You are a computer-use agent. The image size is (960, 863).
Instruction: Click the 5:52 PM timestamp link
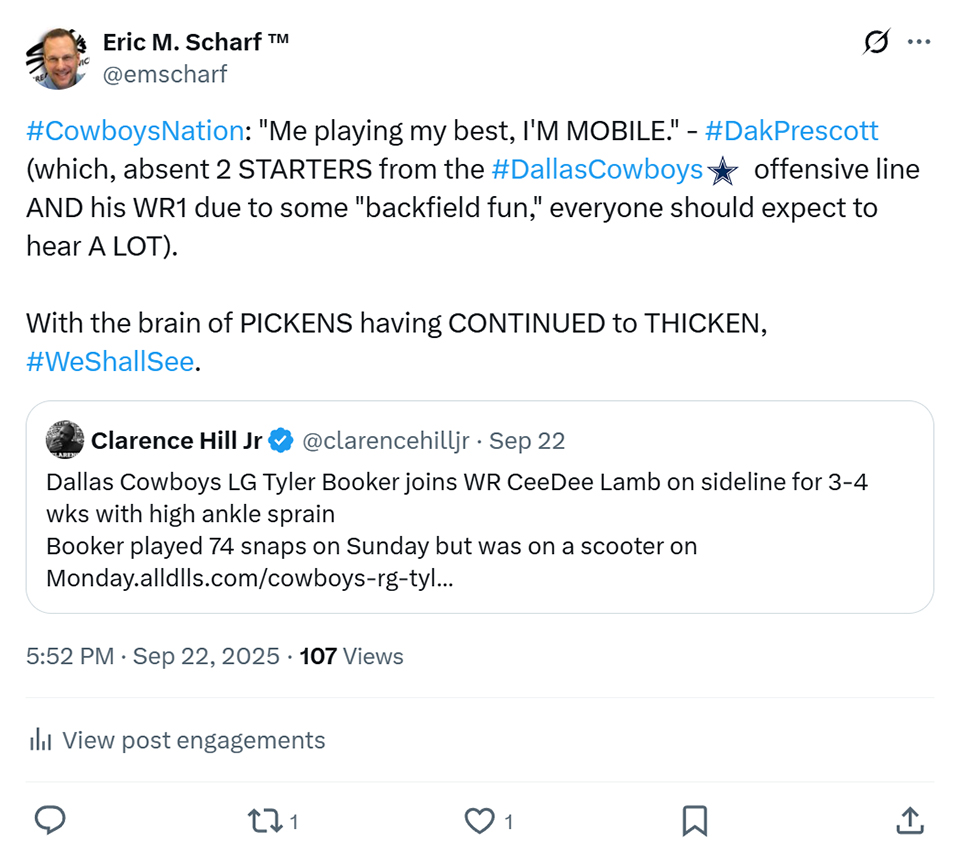click(x=72, y=657)
